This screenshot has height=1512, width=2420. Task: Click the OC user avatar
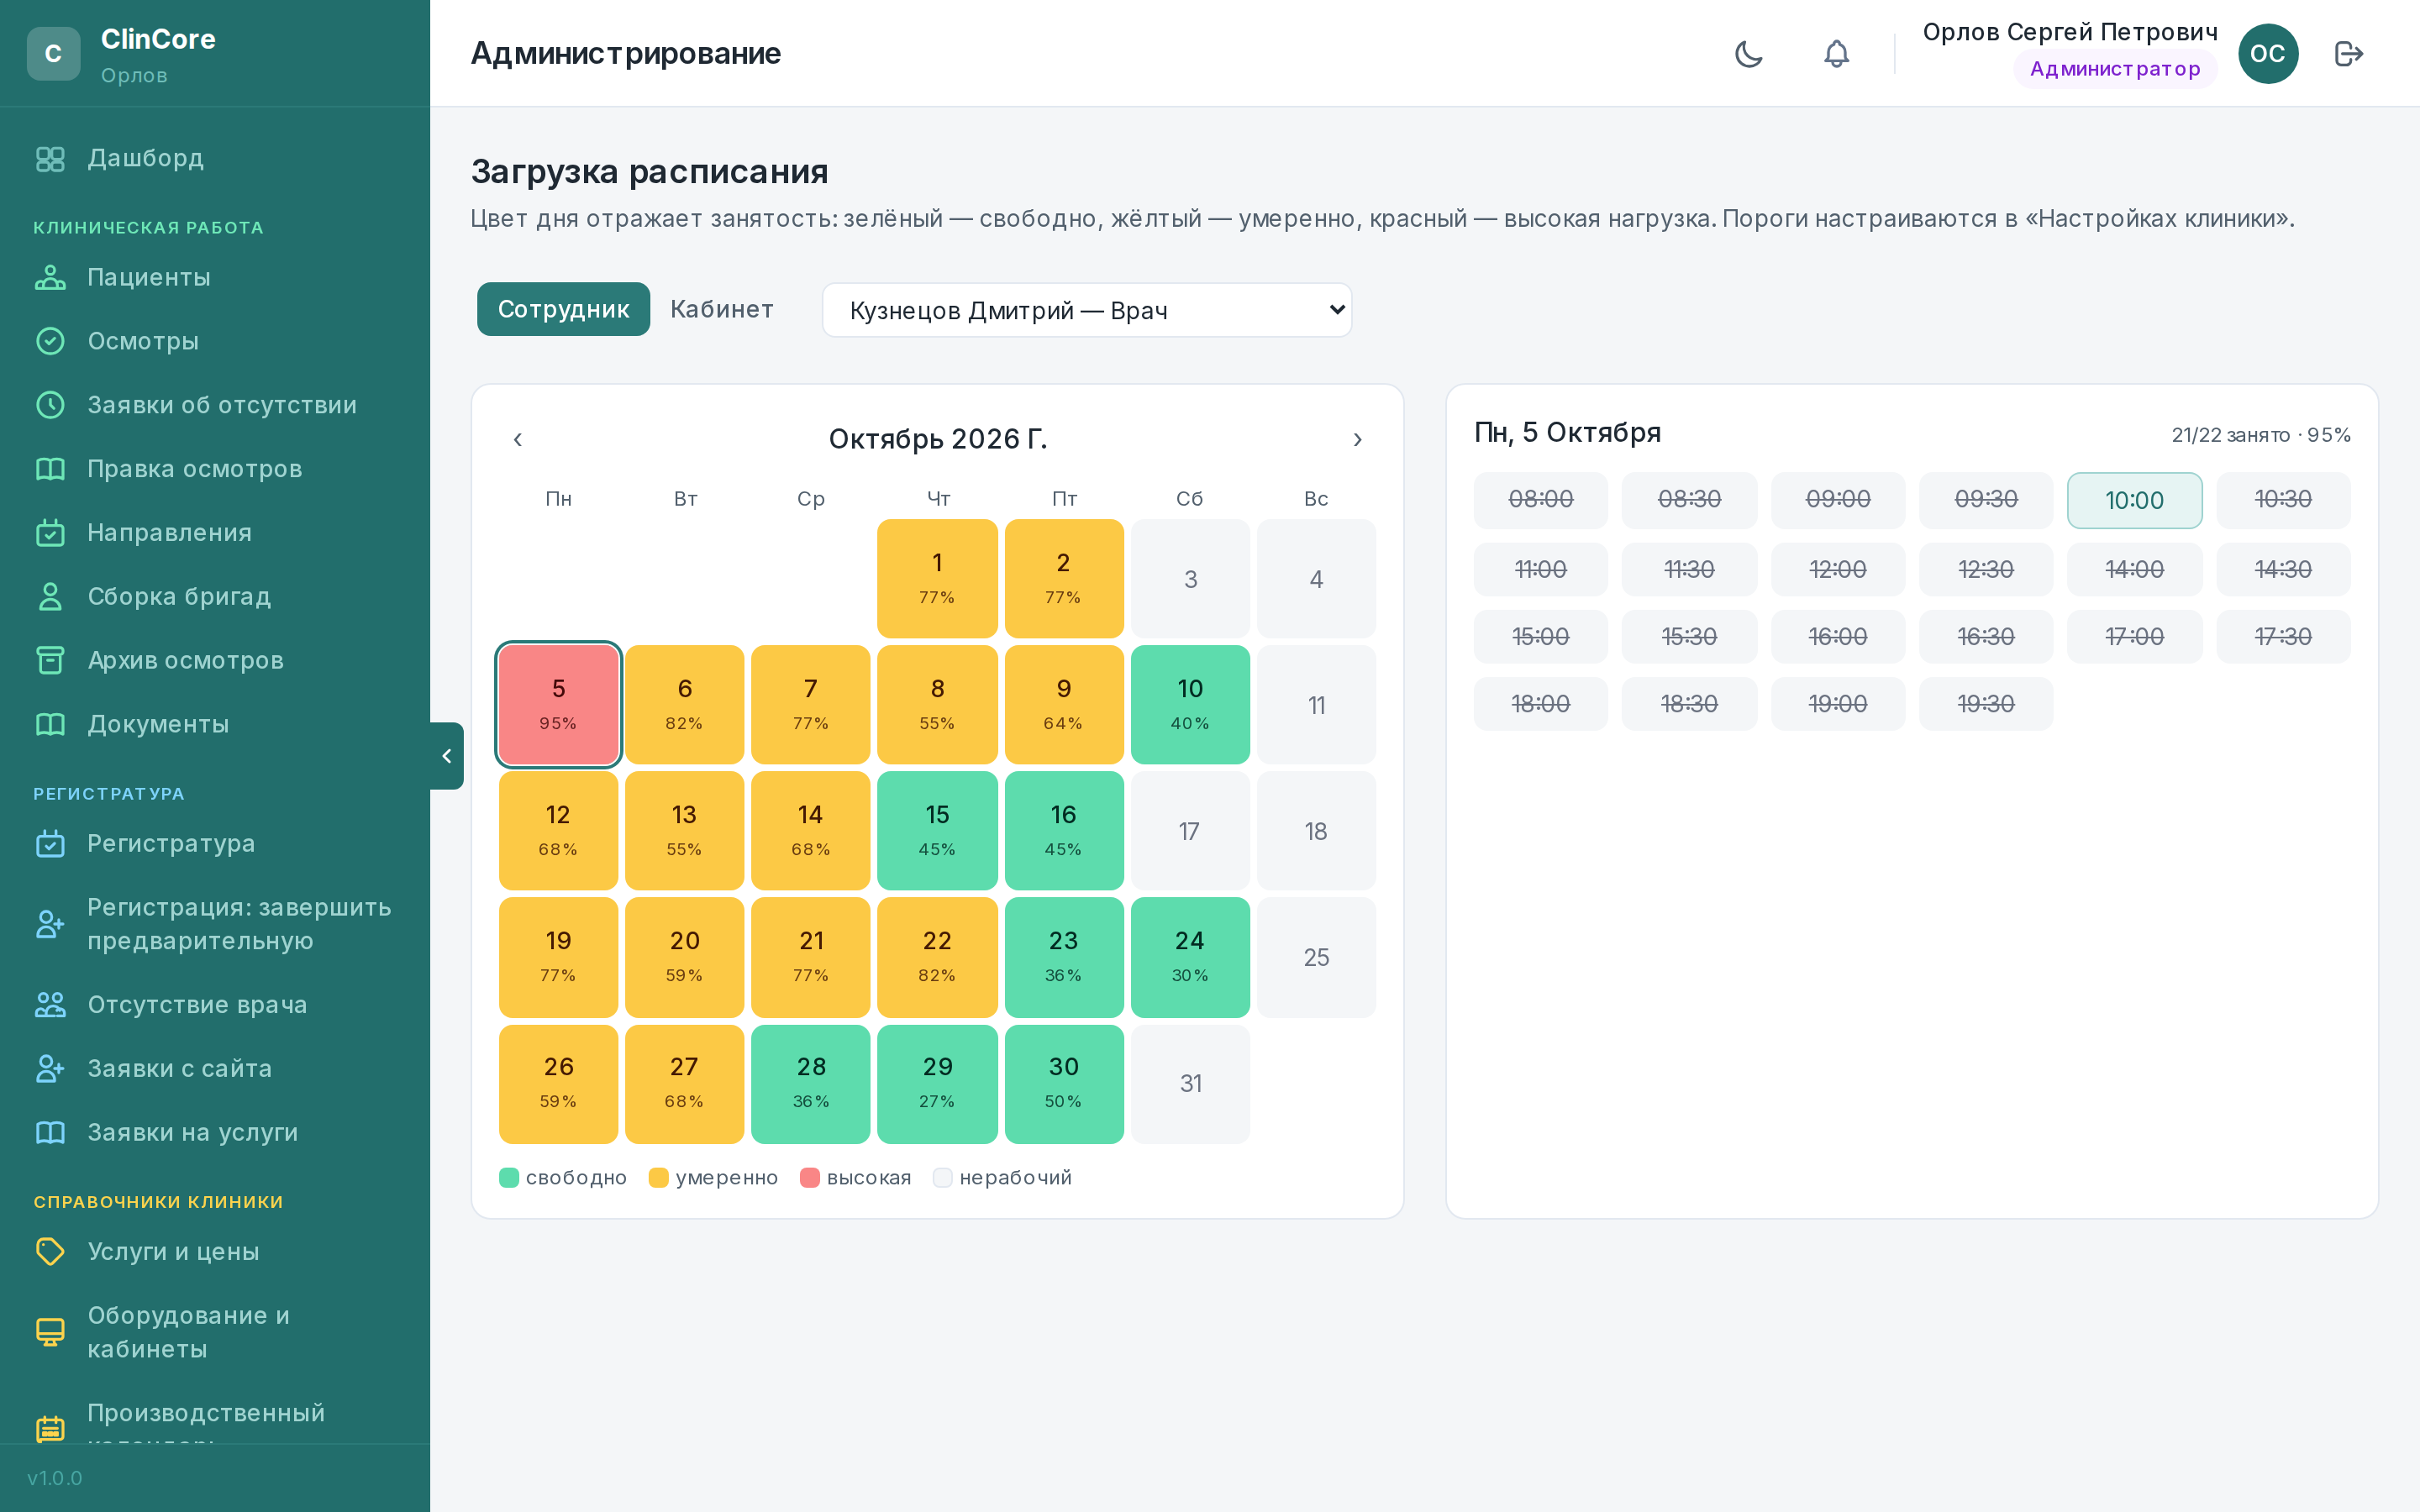2267,53
